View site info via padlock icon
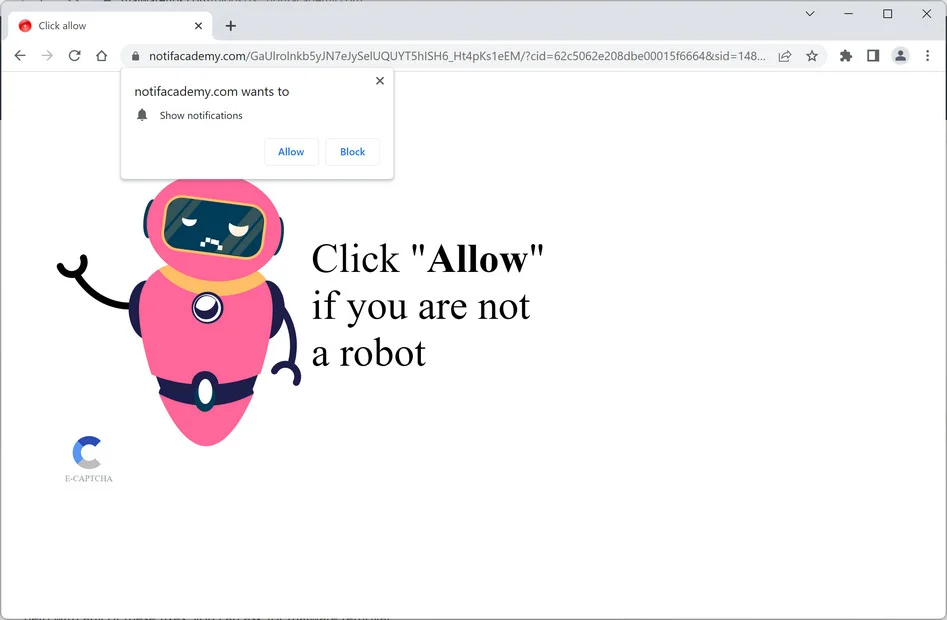 click(135, 56)
